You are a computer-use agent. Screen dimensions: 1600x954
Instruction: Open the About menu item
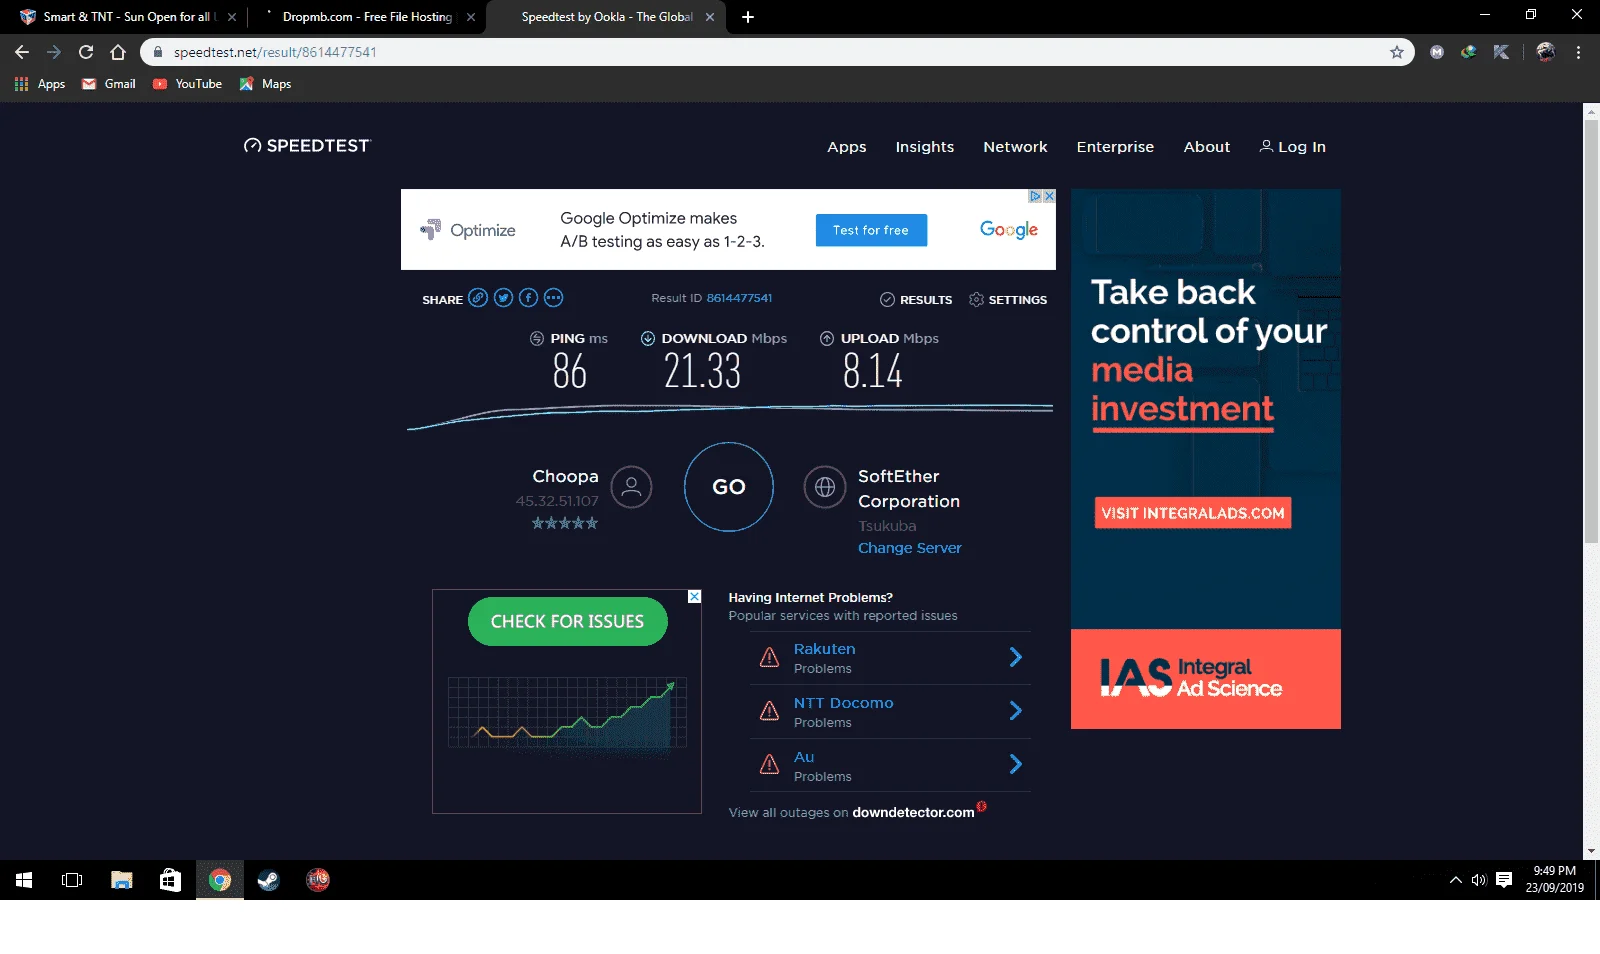pos(1207,147)
